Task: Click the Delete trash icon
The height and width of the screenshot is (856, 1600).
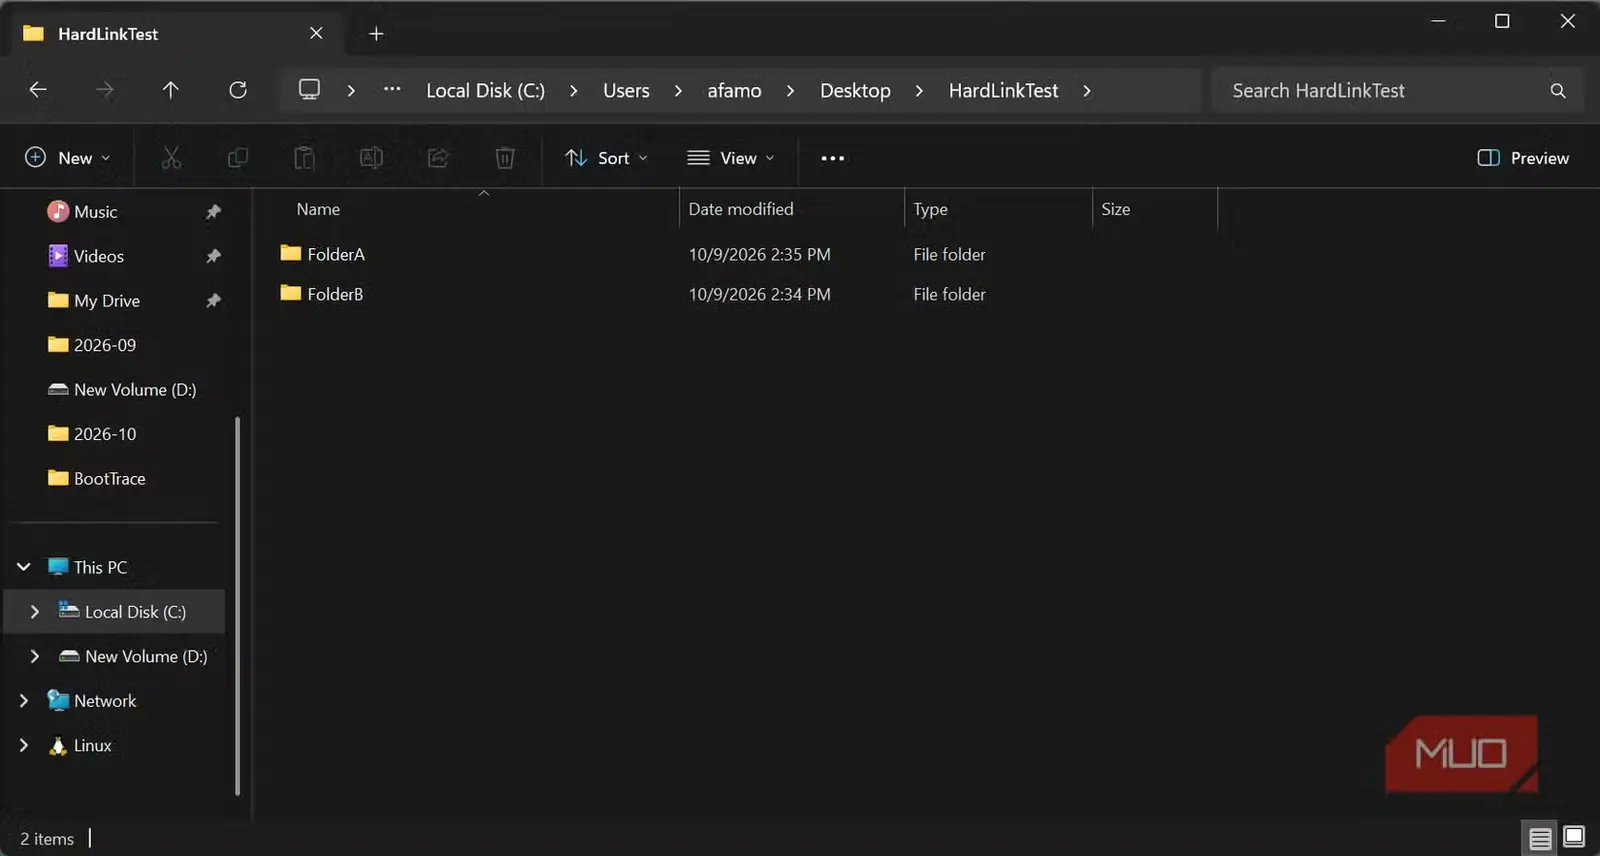Action: pyautogui.click(x=505, y=158)
